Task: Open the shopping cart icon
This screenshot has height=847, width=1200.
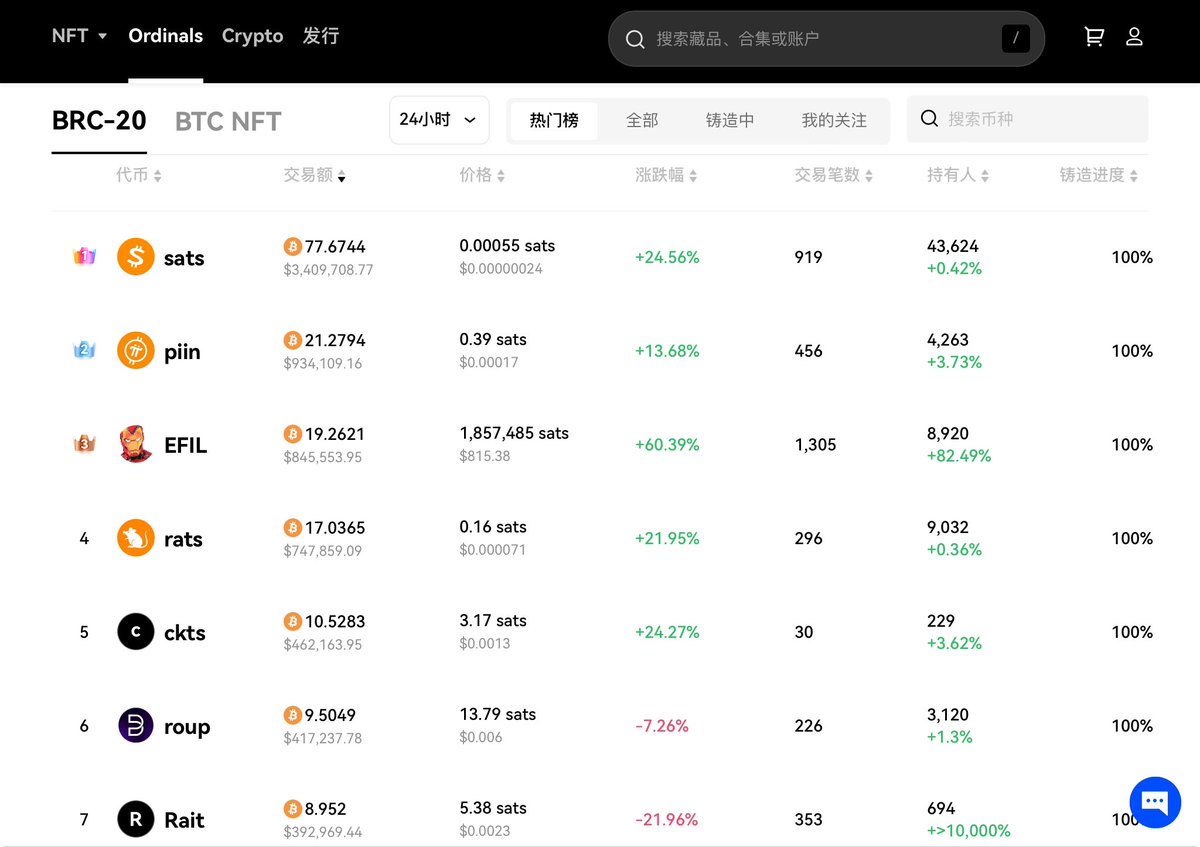Action: coord(1094,37)
